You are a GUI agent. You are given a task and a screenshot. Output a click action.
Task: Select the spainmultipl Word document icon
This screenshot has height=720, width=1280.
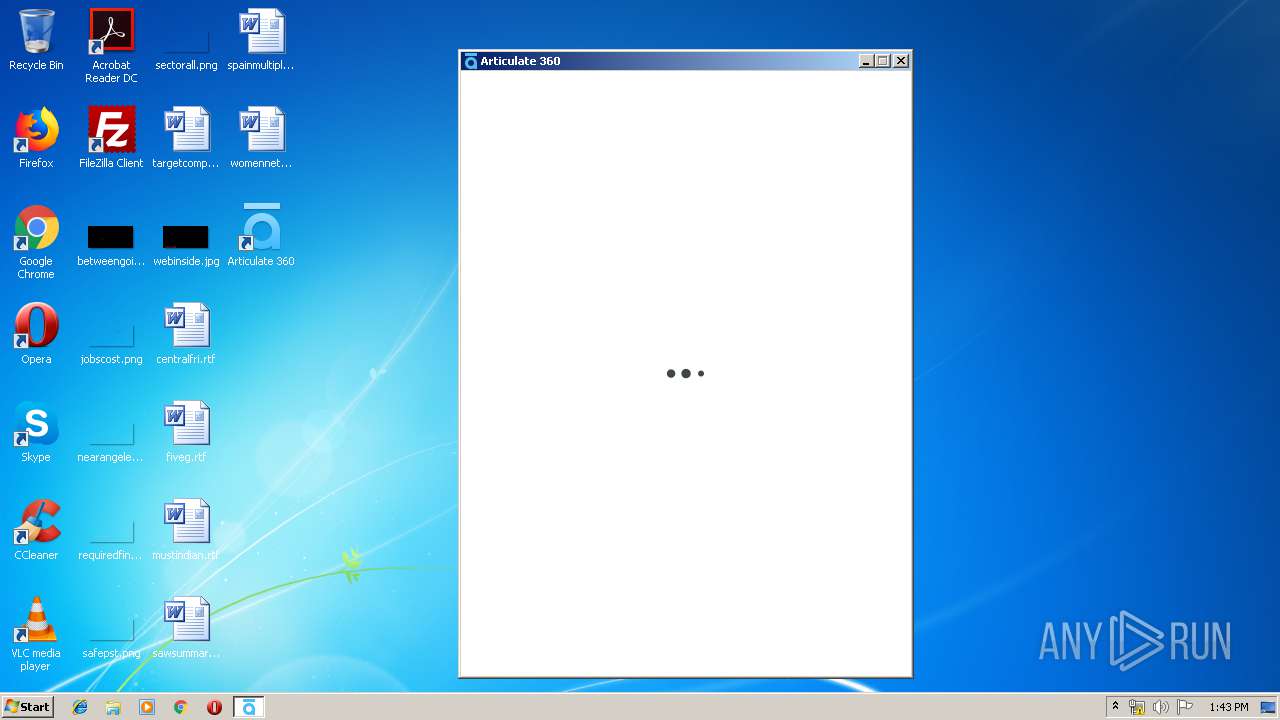click(261, 42)
